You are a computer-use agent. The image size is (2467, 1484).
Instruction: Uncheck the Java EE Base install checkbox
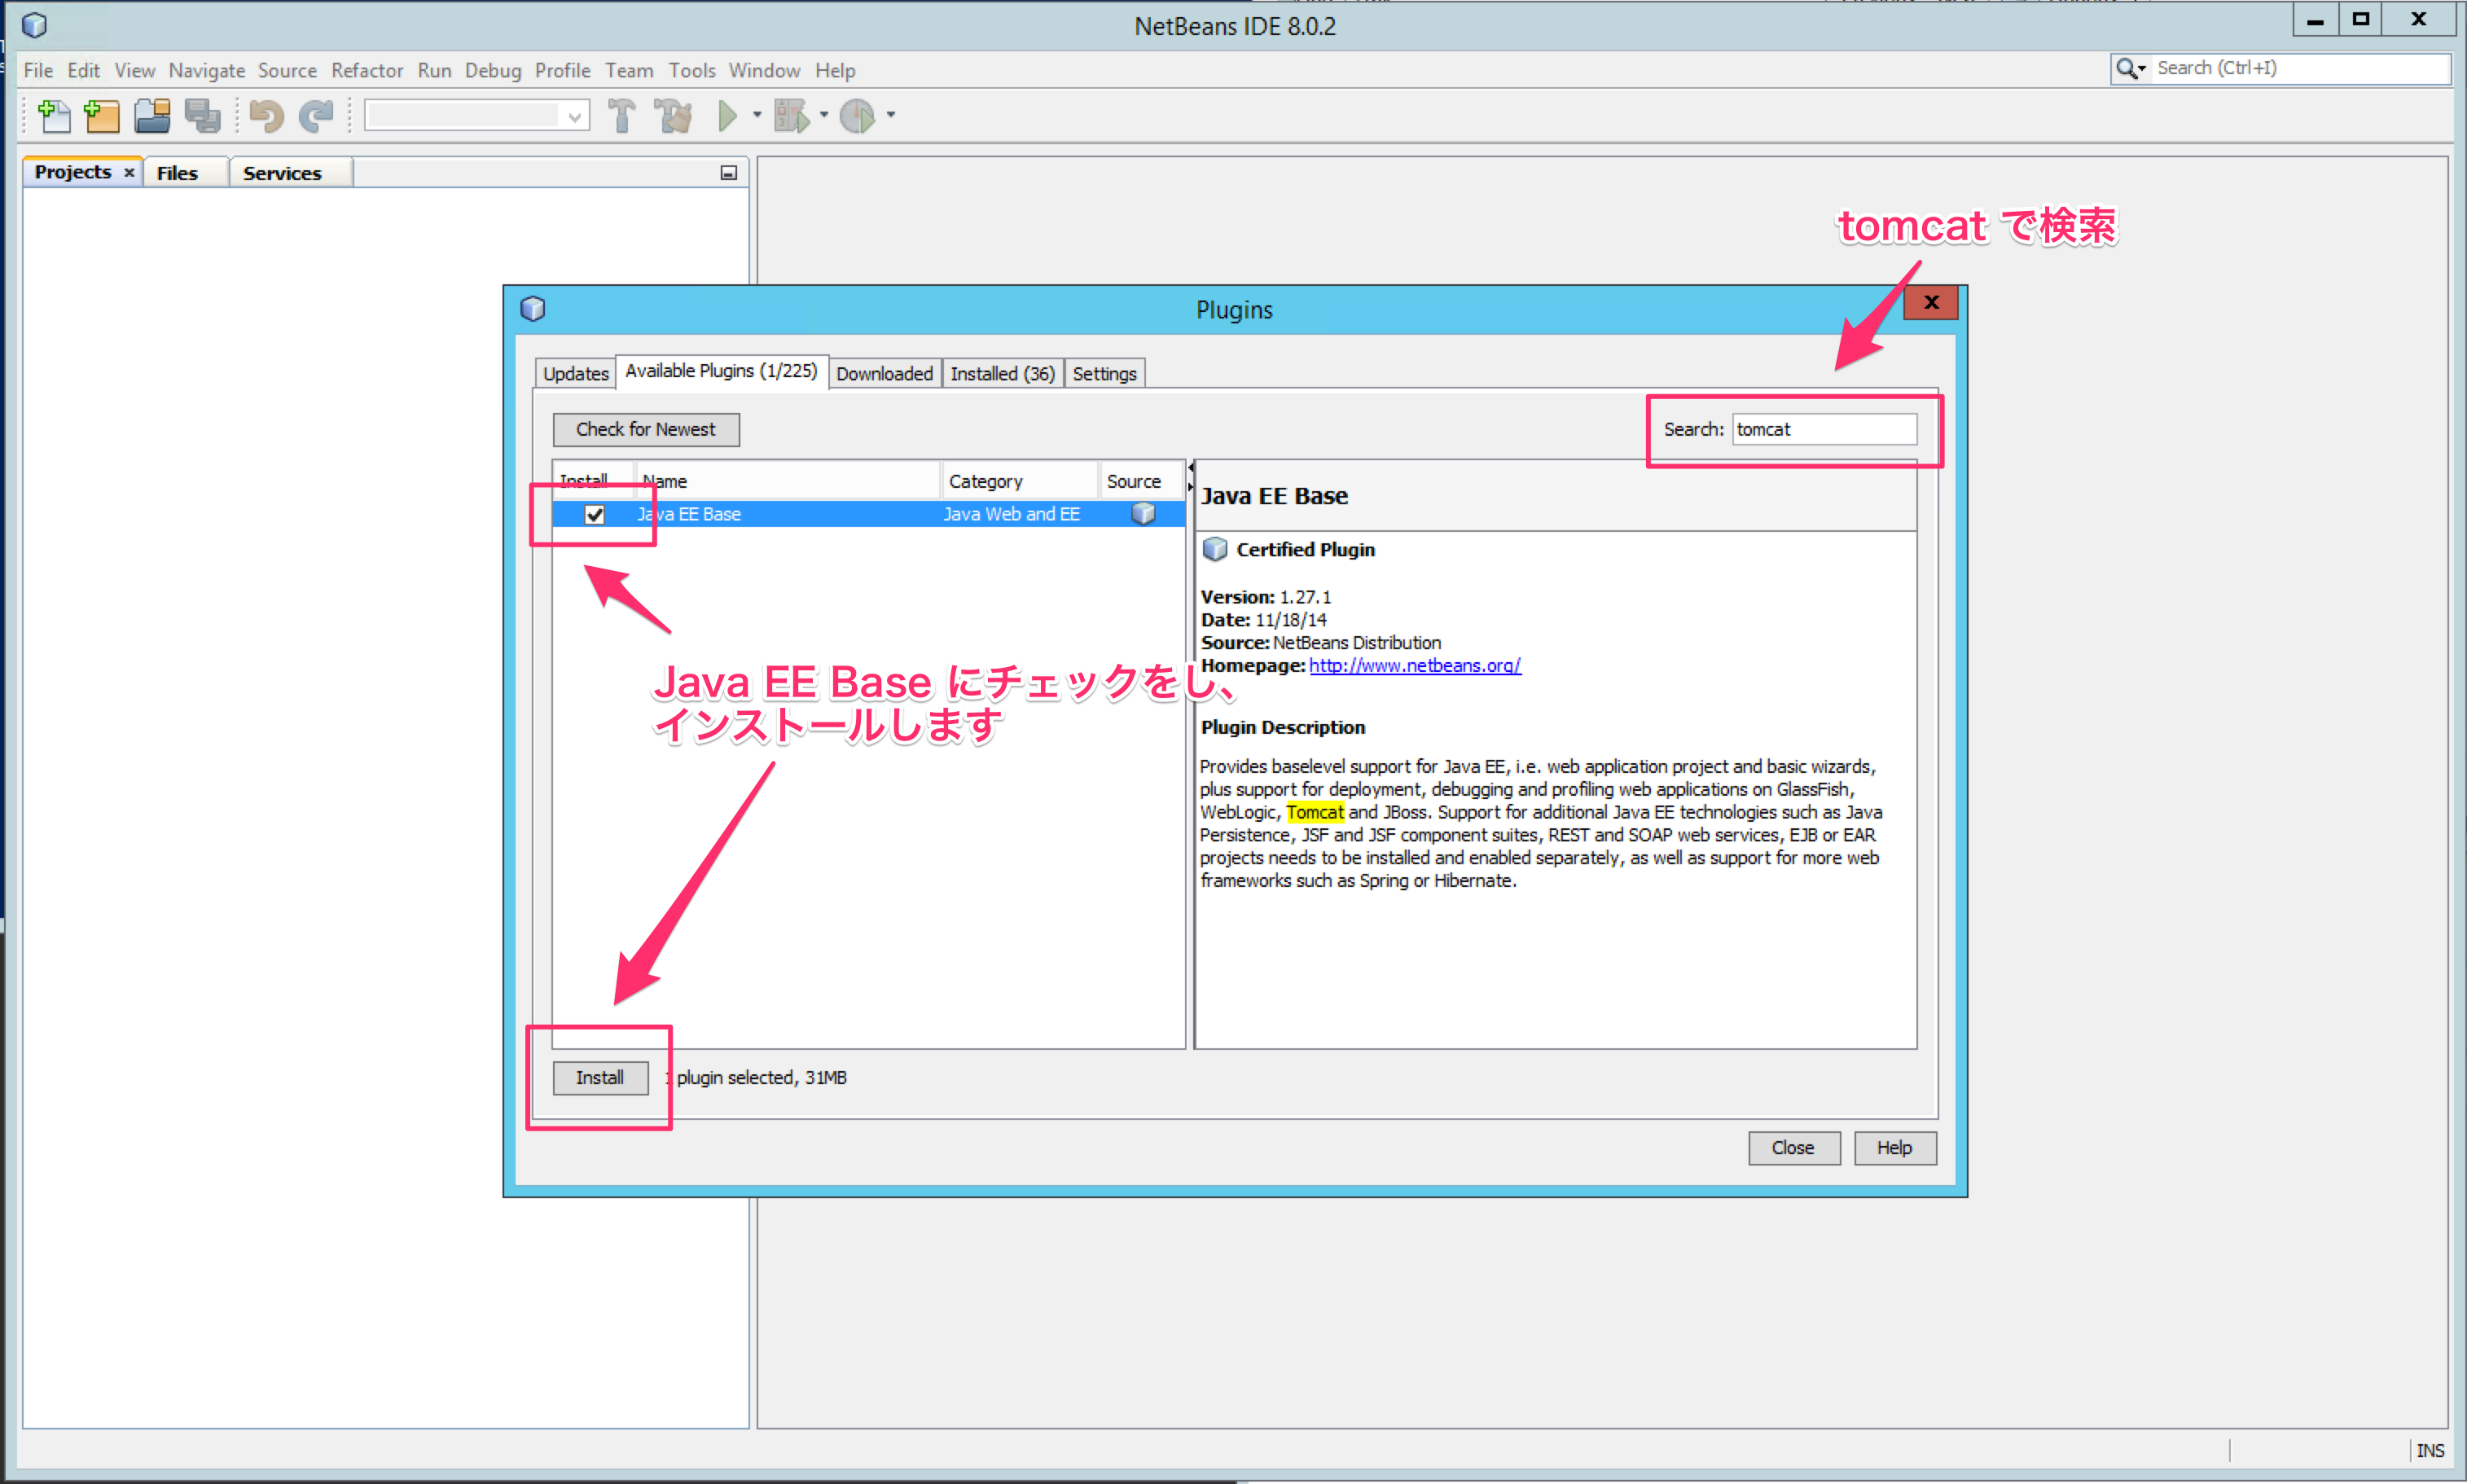[595, 514]
